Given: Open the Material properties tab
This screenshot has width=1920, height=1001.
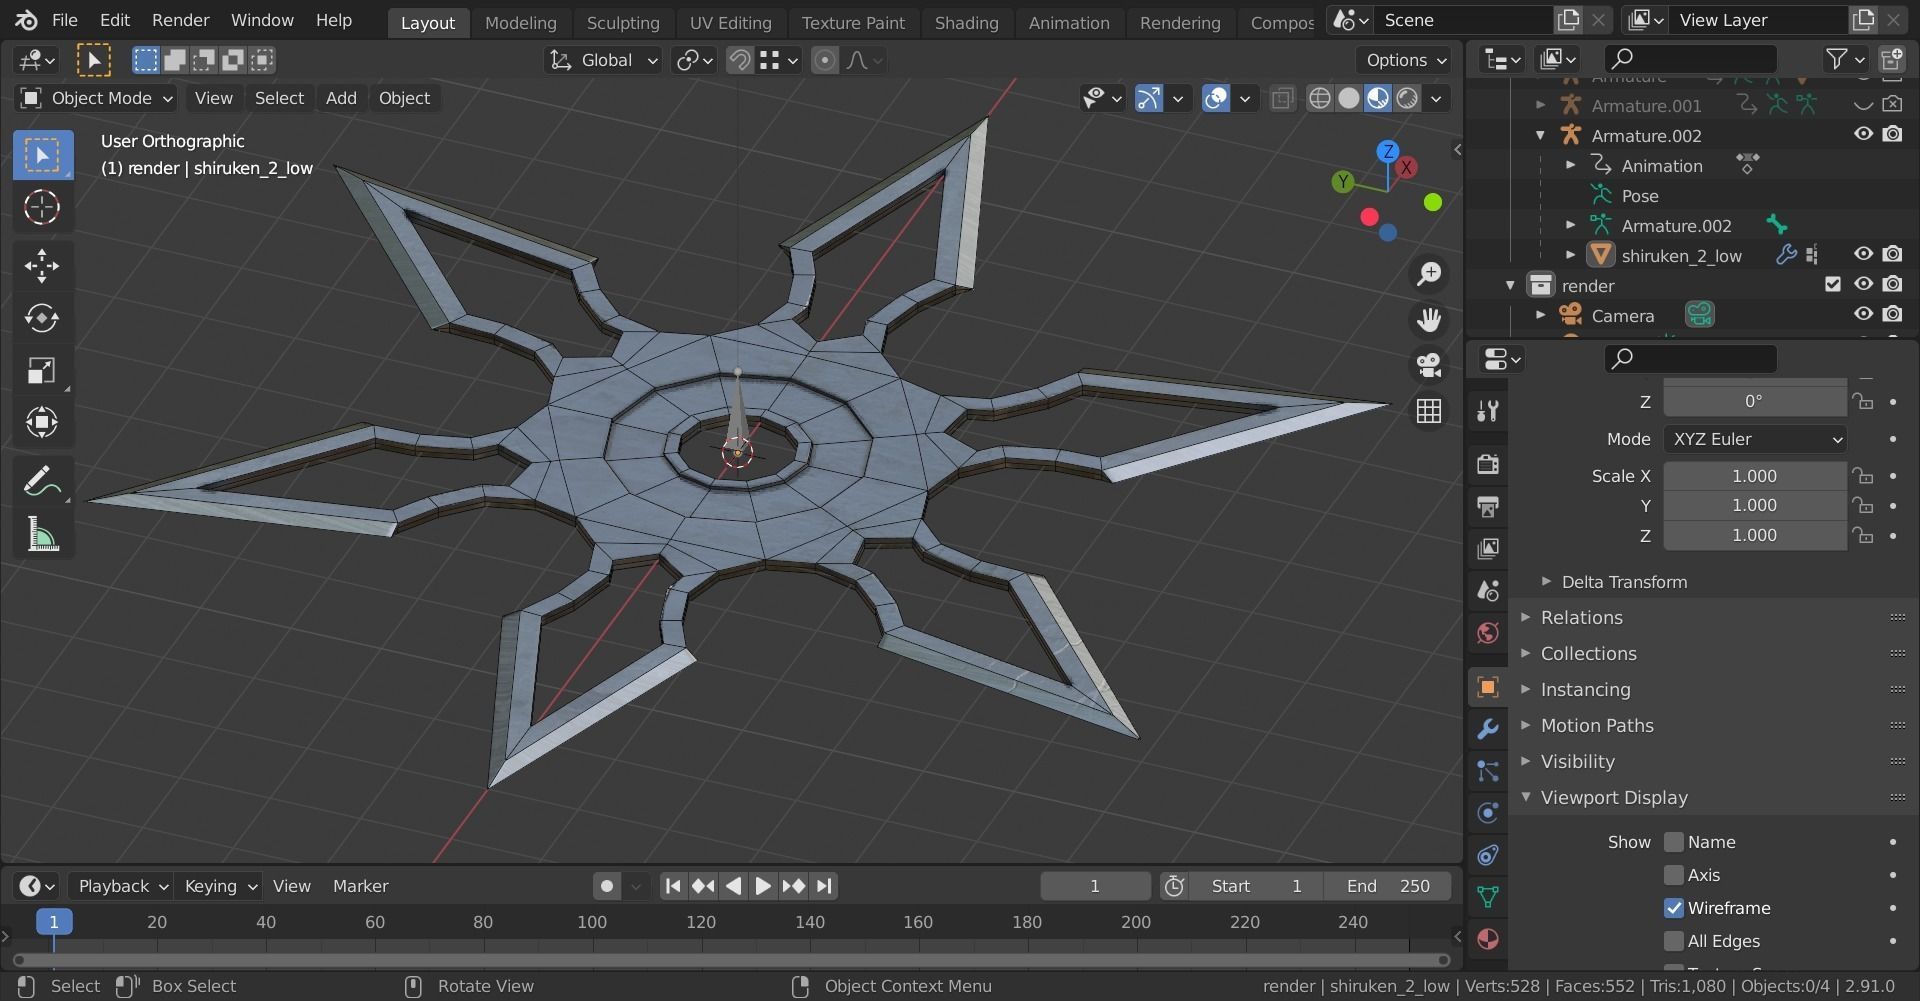Looking at the screenshot, I should click(1488, 938).
